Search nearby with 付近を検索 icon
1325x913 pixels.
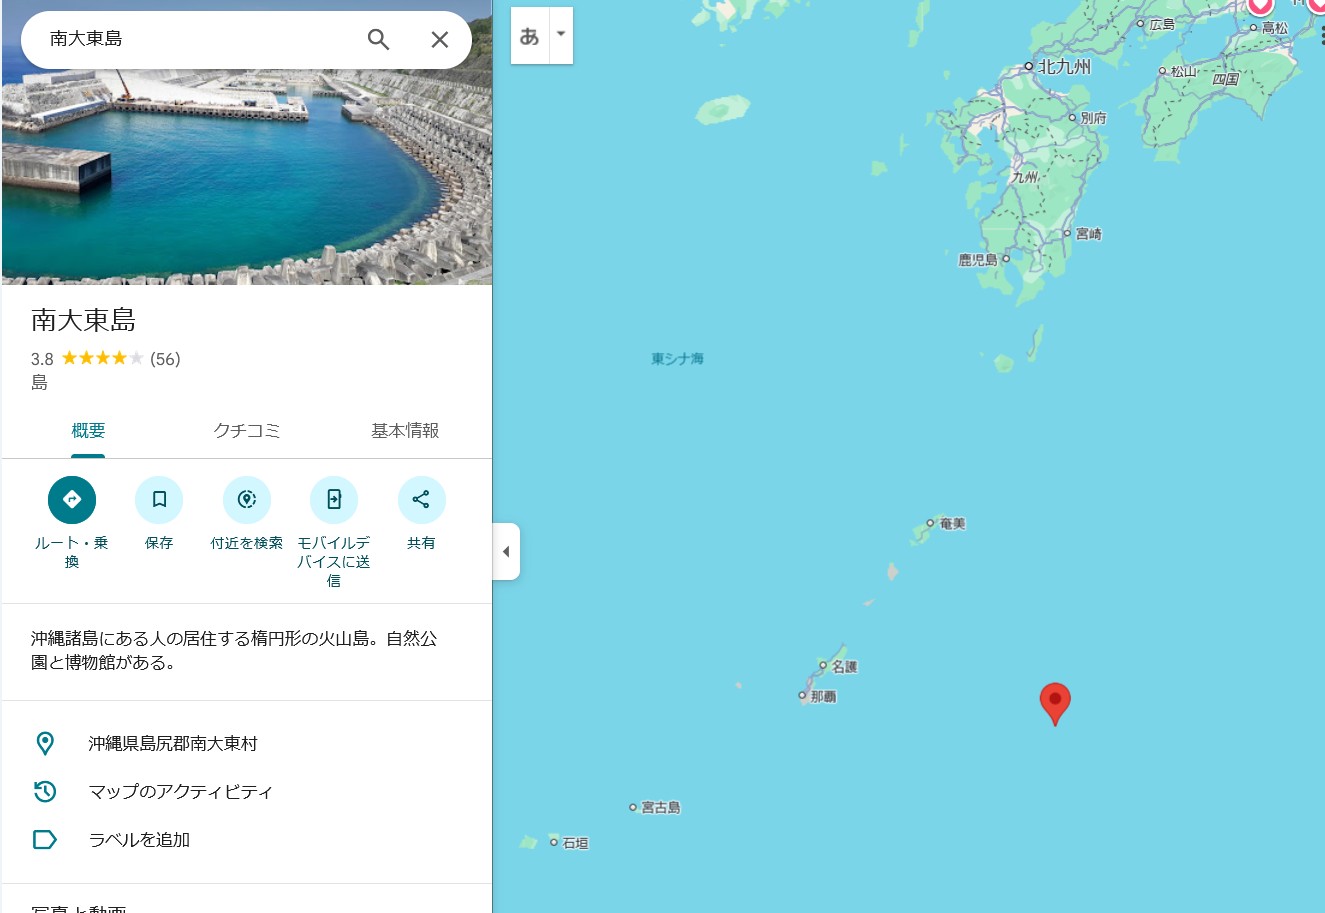[247, 500]
